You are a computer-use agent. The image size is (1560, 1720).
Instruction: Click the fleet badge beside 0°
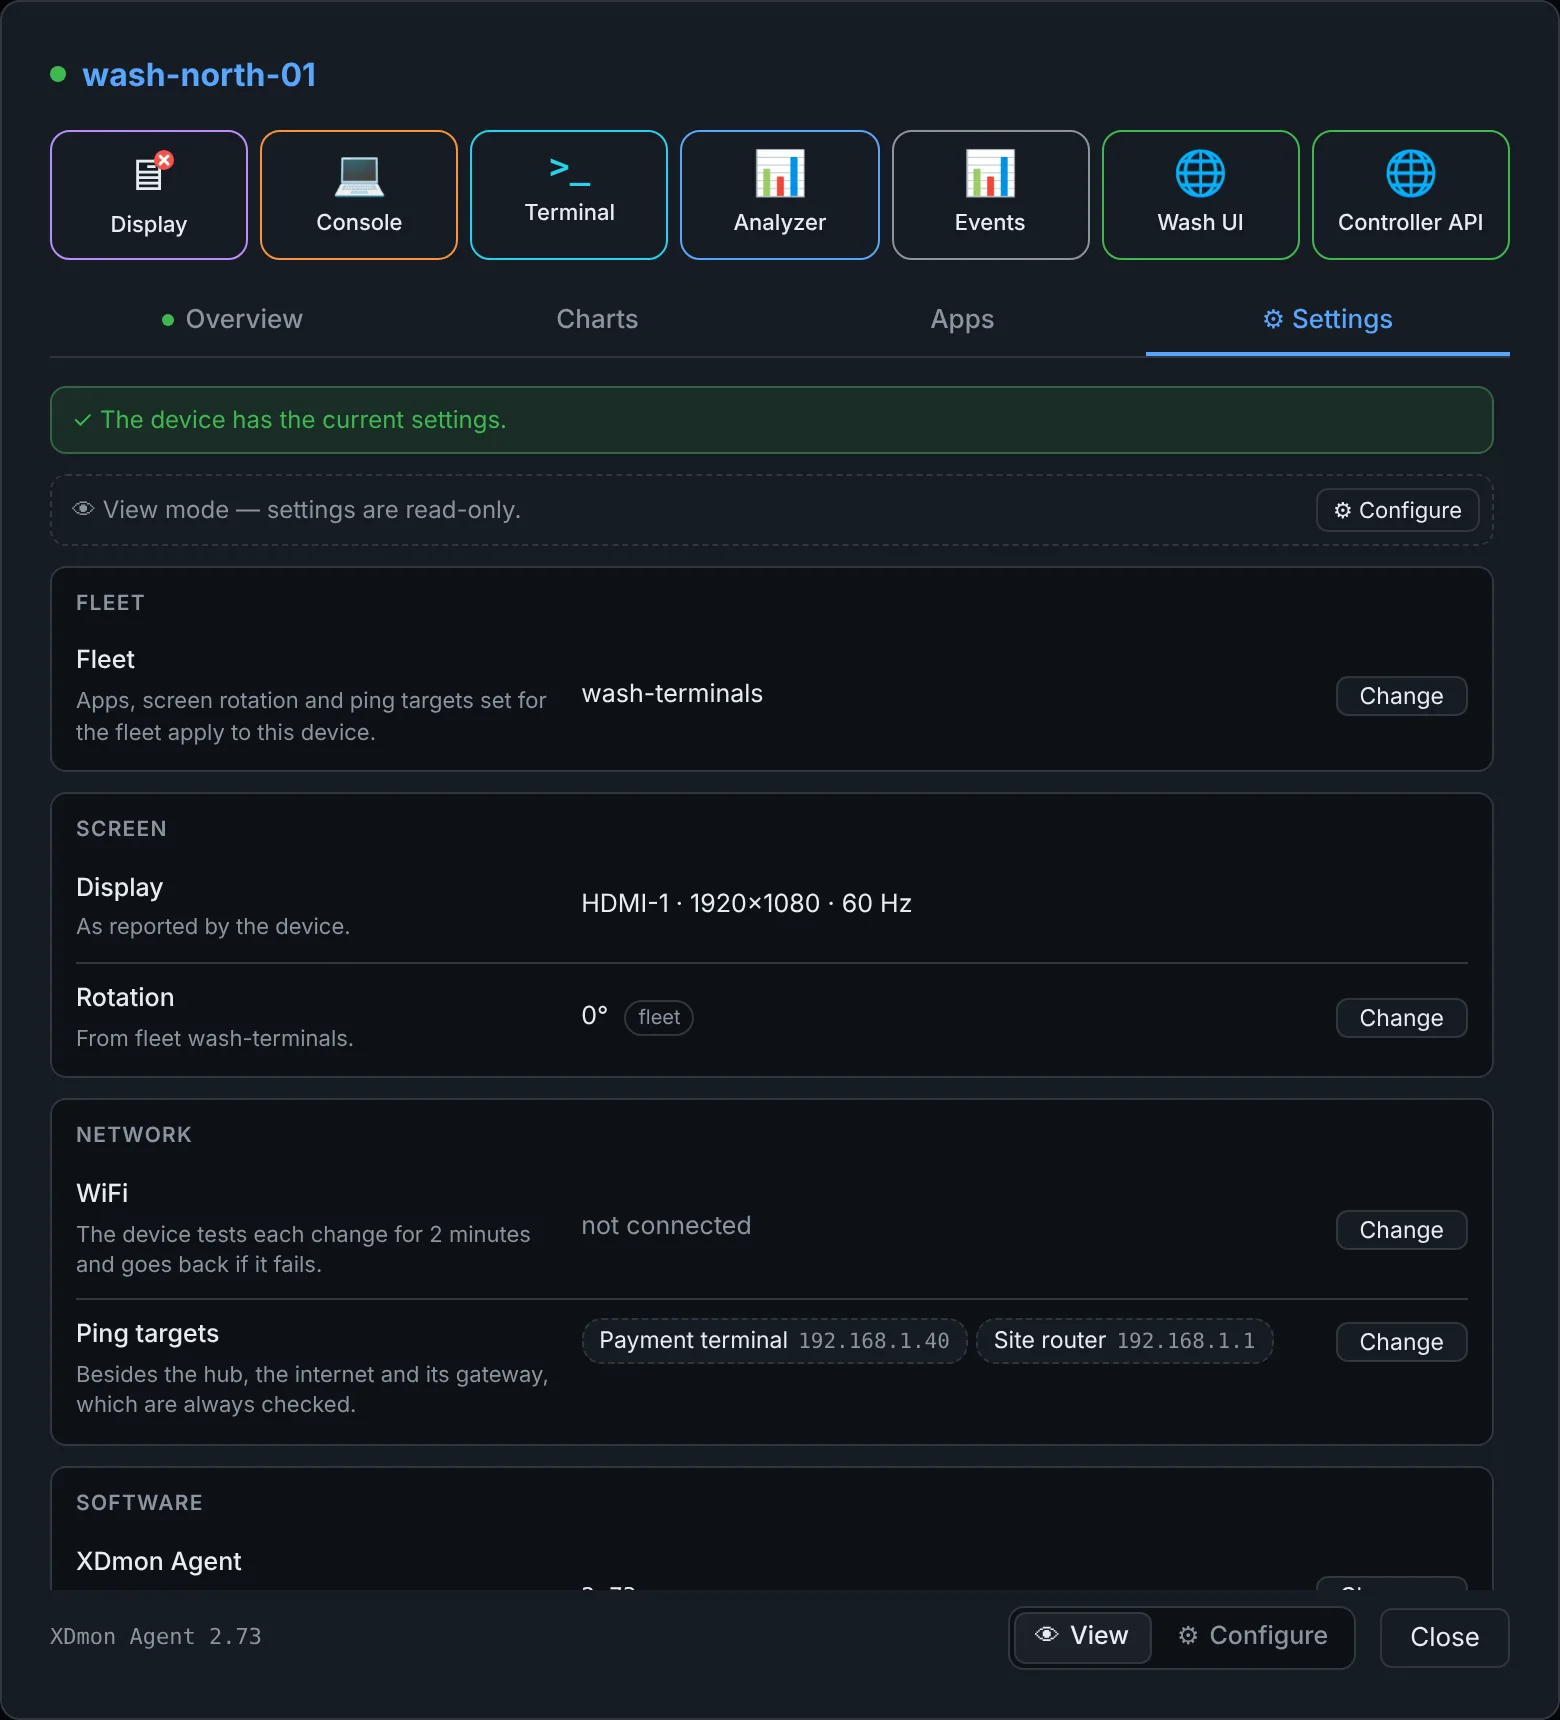tap(659, 1017)
